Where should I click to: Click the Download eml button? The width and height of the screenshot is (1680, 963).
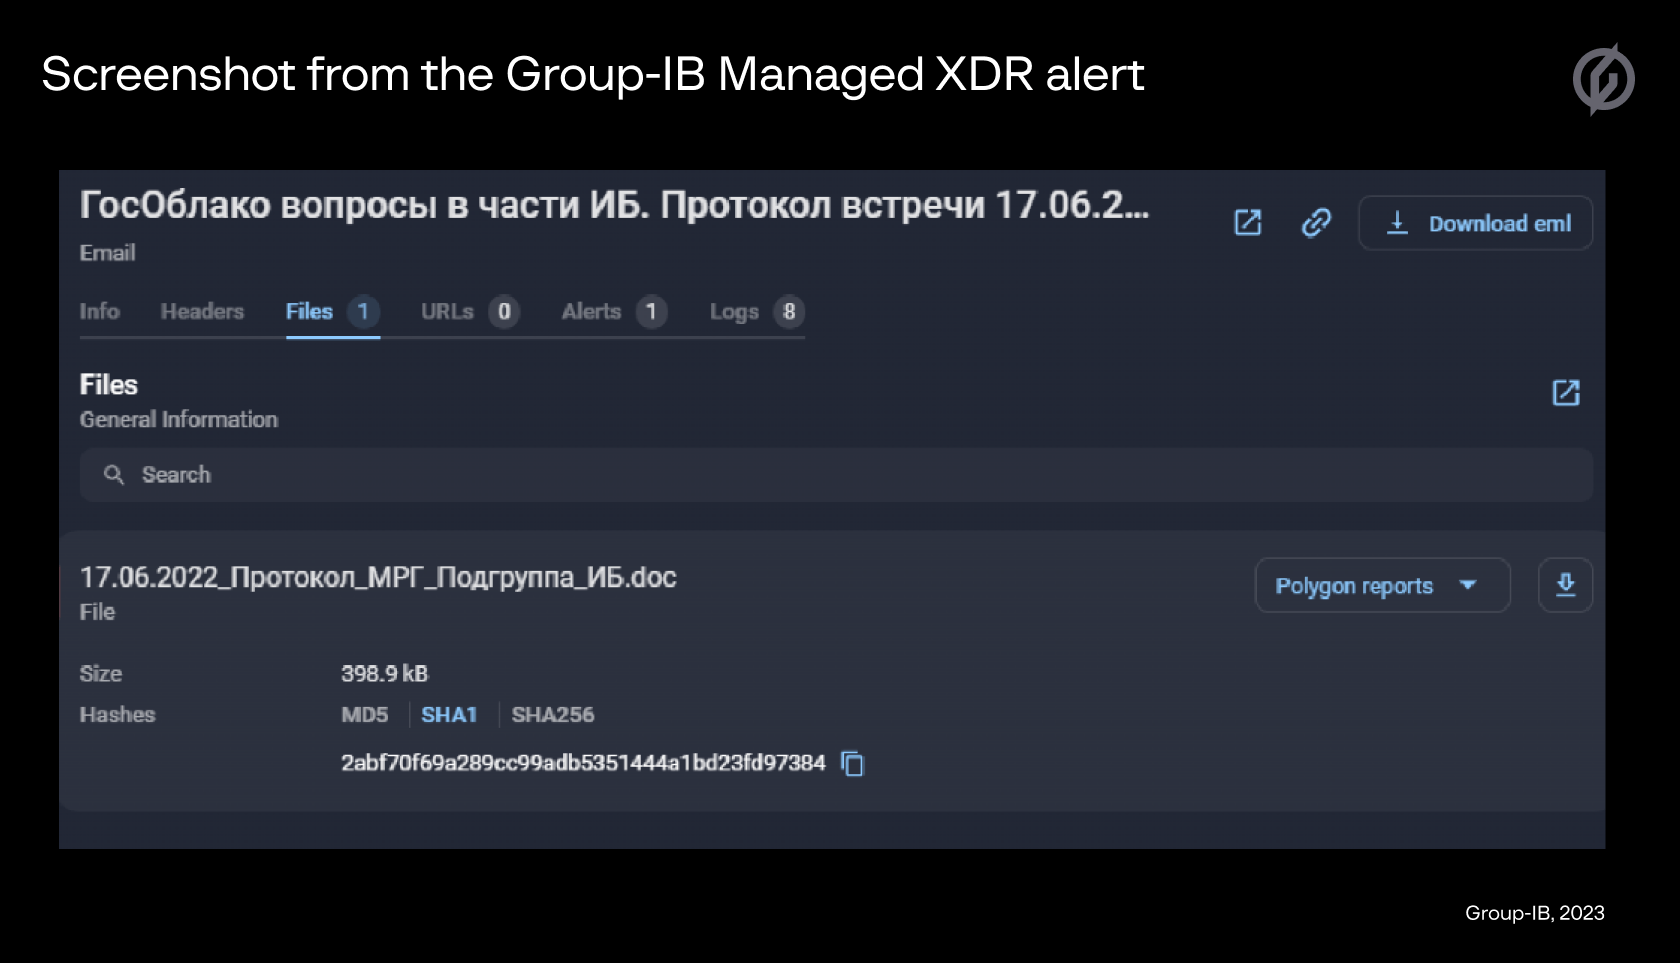tap(1474, 222)
